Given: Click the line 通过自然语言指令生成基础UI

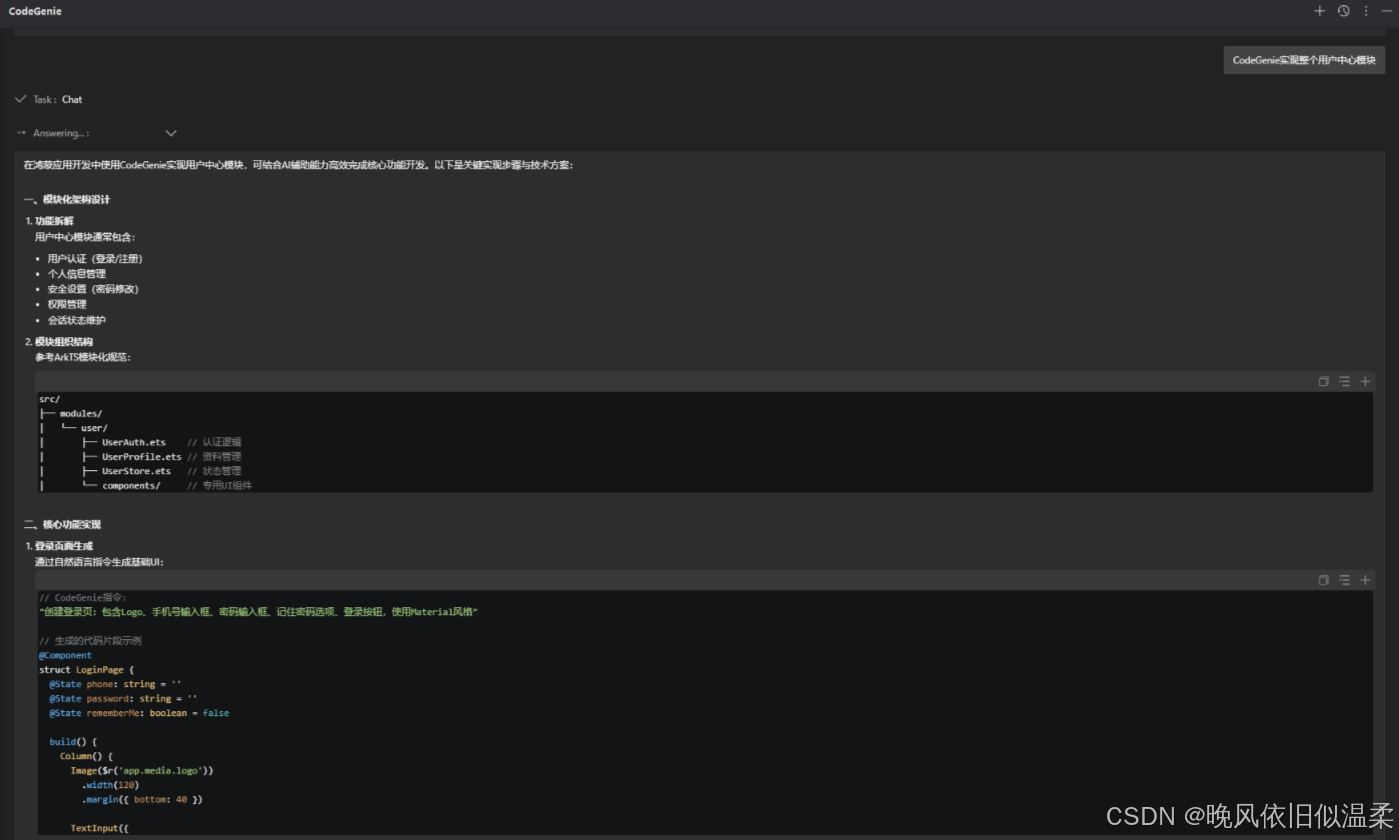Looking at the screenshot, I should (x=99, y=562).
